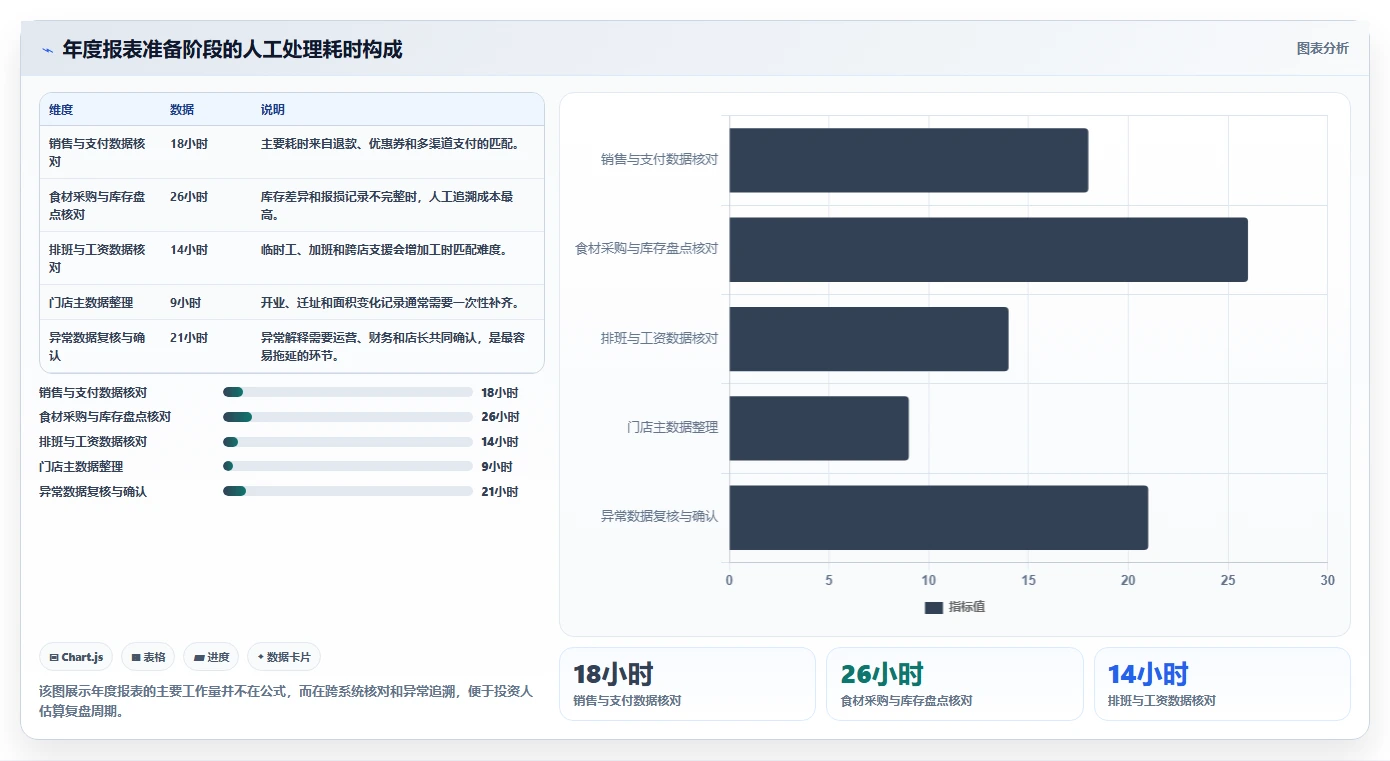Click the chart bar for 异常数据复核与确认
The height and width of the screenshot is (761, 1390).
pos(938,517)
